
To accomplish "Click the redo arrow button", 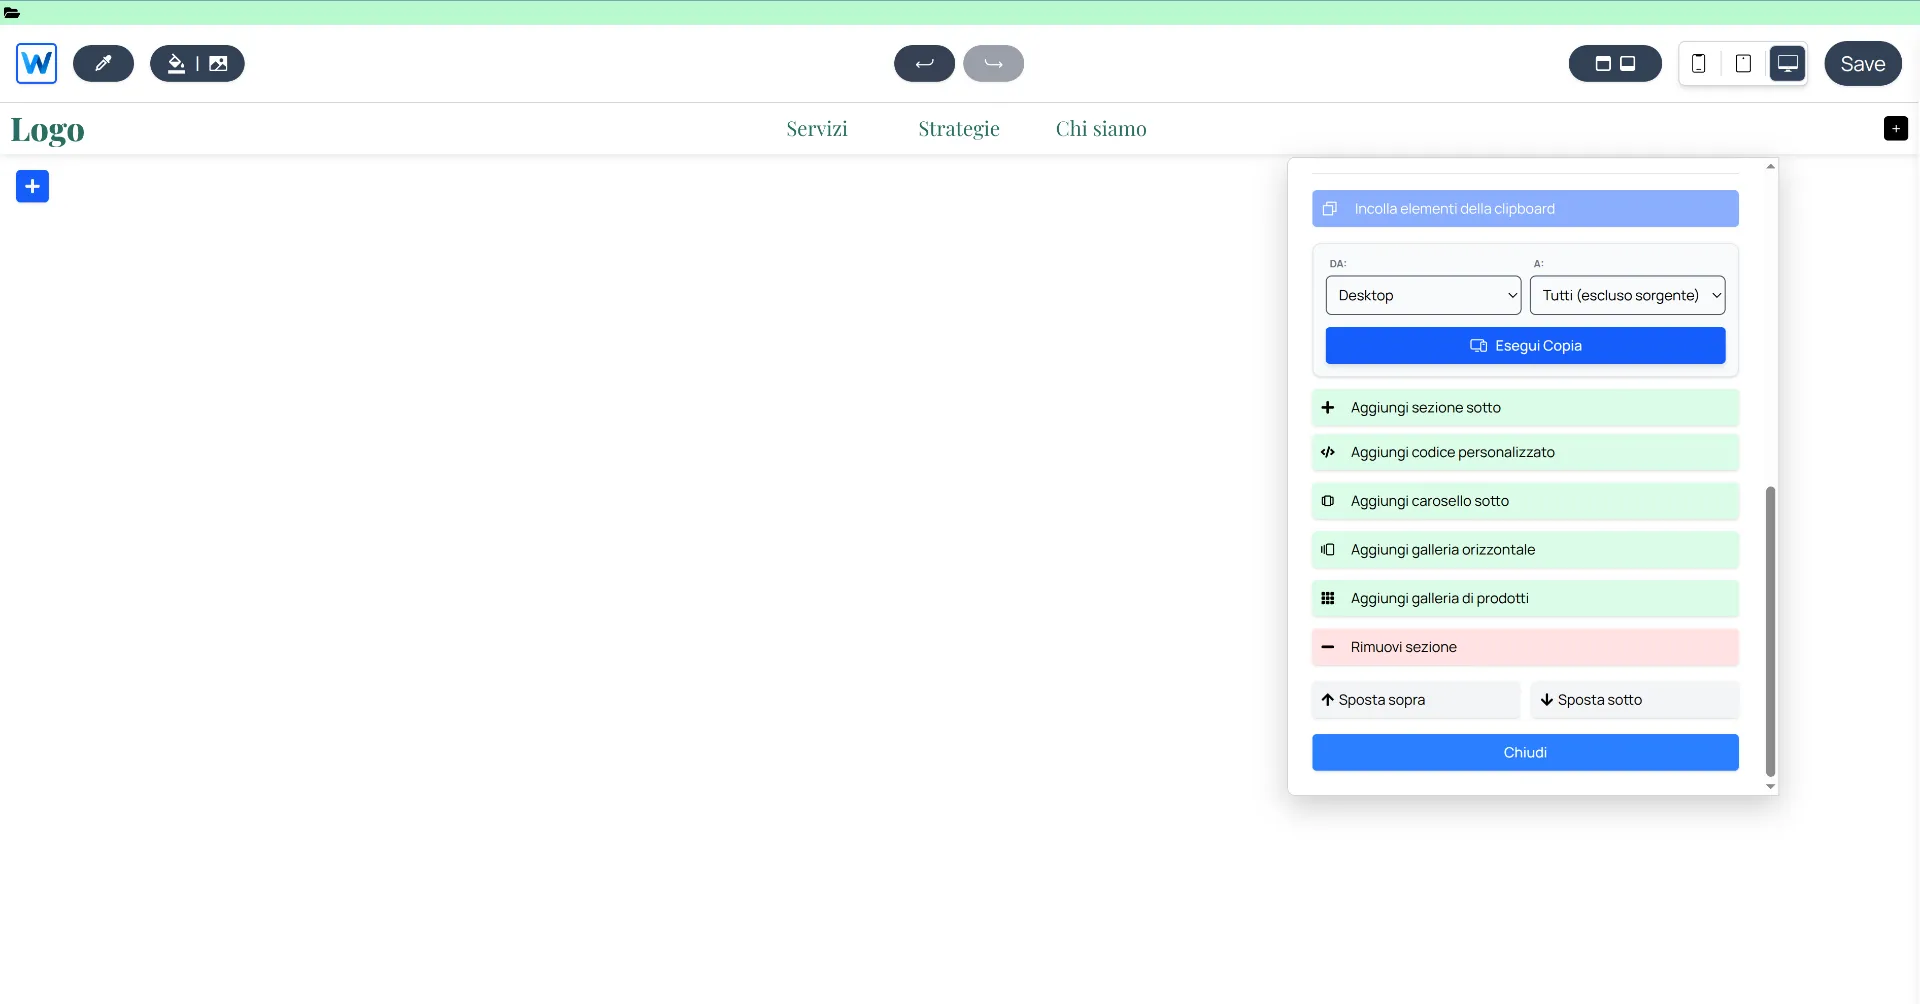I will pyautogui.click(x=993, y=64).
